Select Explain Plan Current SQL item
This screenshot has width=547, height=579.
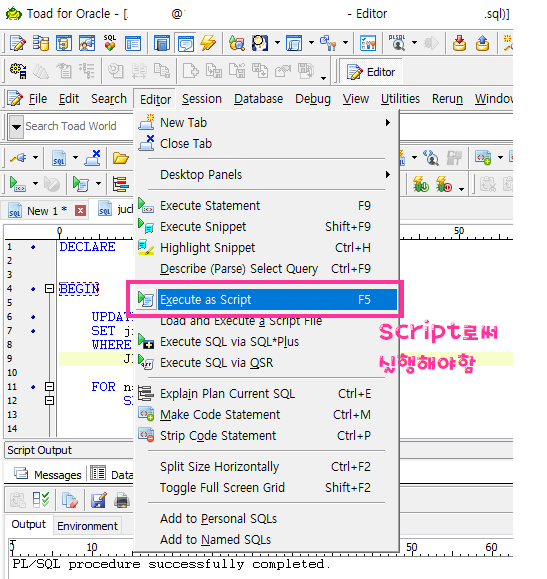tap(266, 394)
